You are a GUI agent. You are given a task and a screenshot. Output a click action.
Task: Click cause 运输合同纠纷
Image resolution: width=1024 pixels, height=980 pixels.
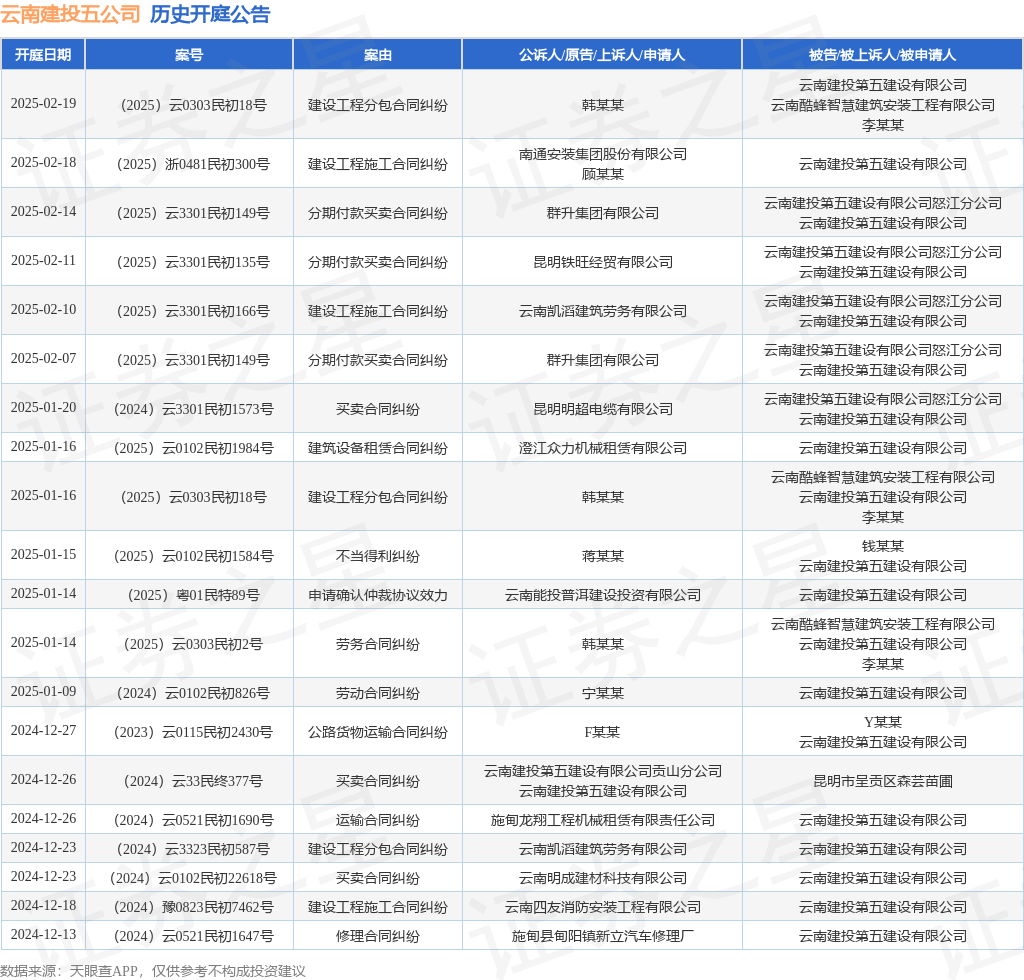[x=377, y=820]
